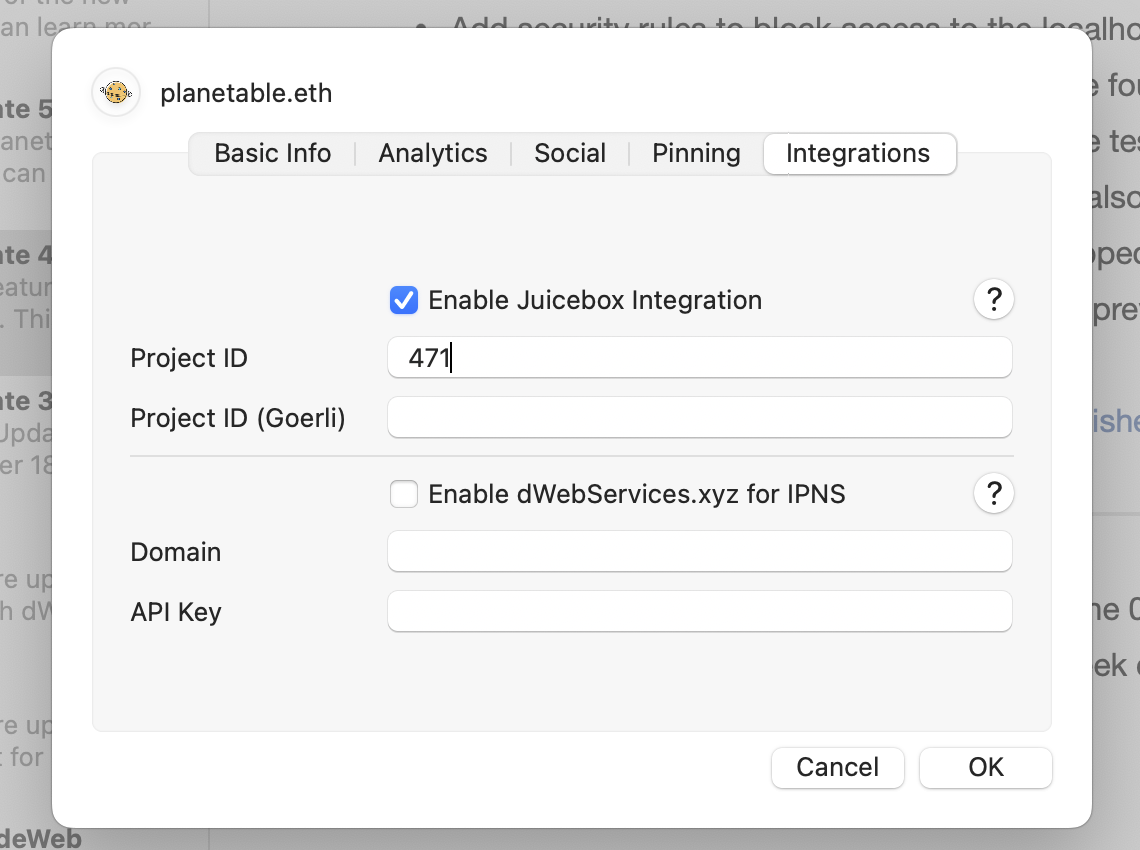1140x850 pixels.
Task: Confirm the dialog with OK
Action: tap(985, 767)
